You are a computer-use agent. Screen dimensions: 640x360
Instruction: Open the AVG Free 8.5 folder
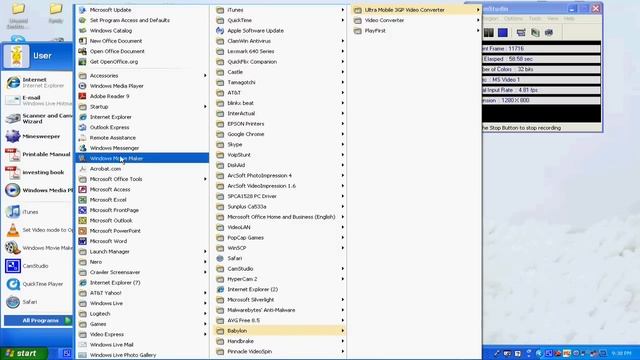click(x=280, y=320)
